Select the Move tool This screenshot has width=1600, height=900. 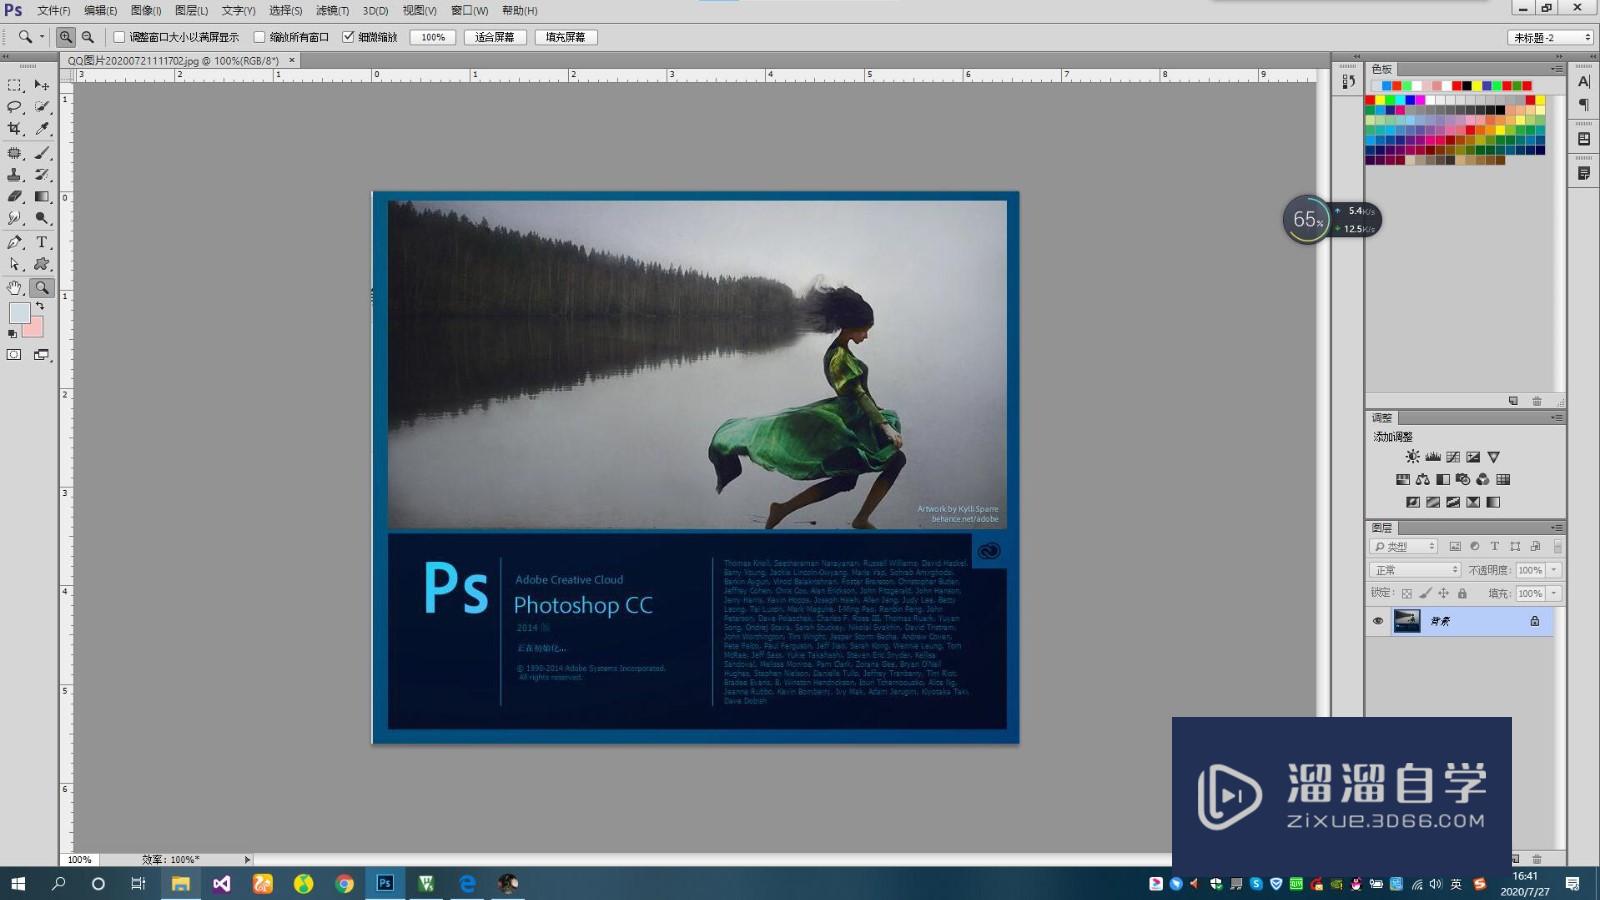pos(41,85)
